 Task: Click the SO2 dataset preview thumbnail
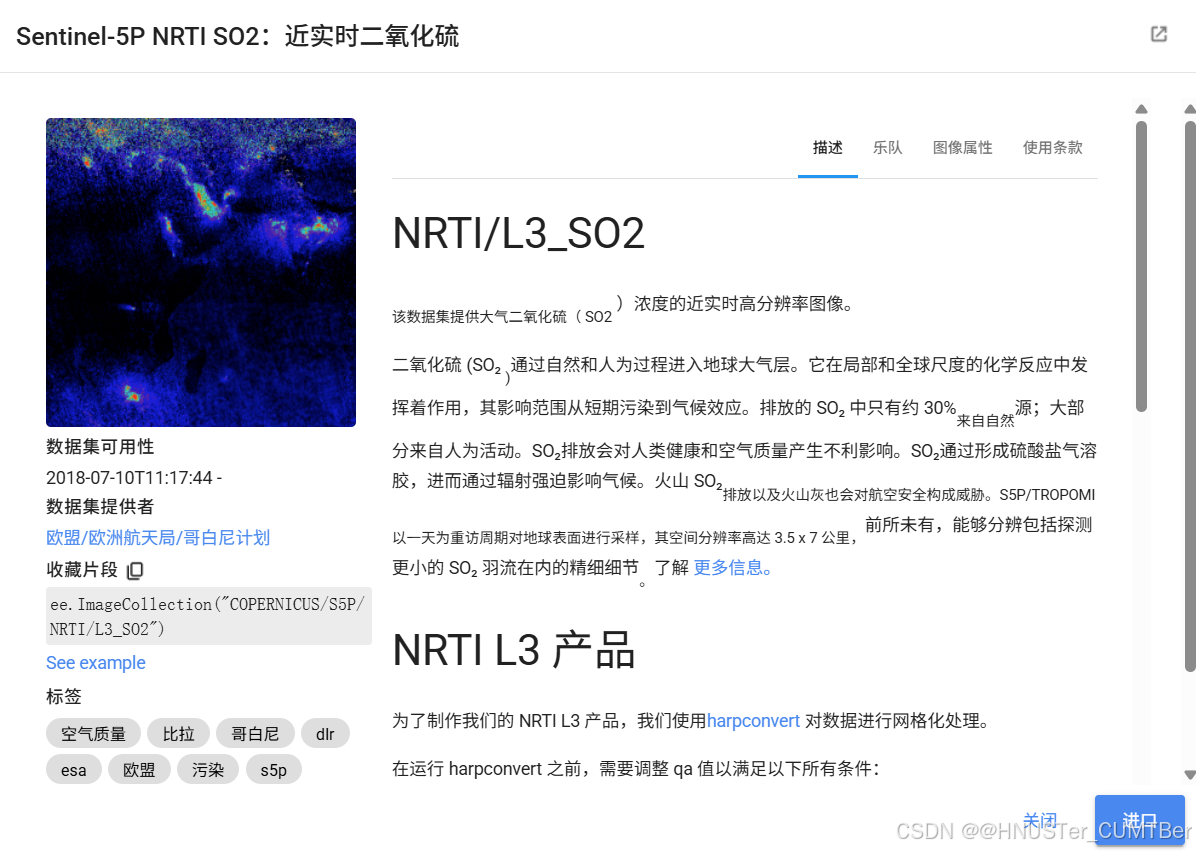click(x=201, y=272)
